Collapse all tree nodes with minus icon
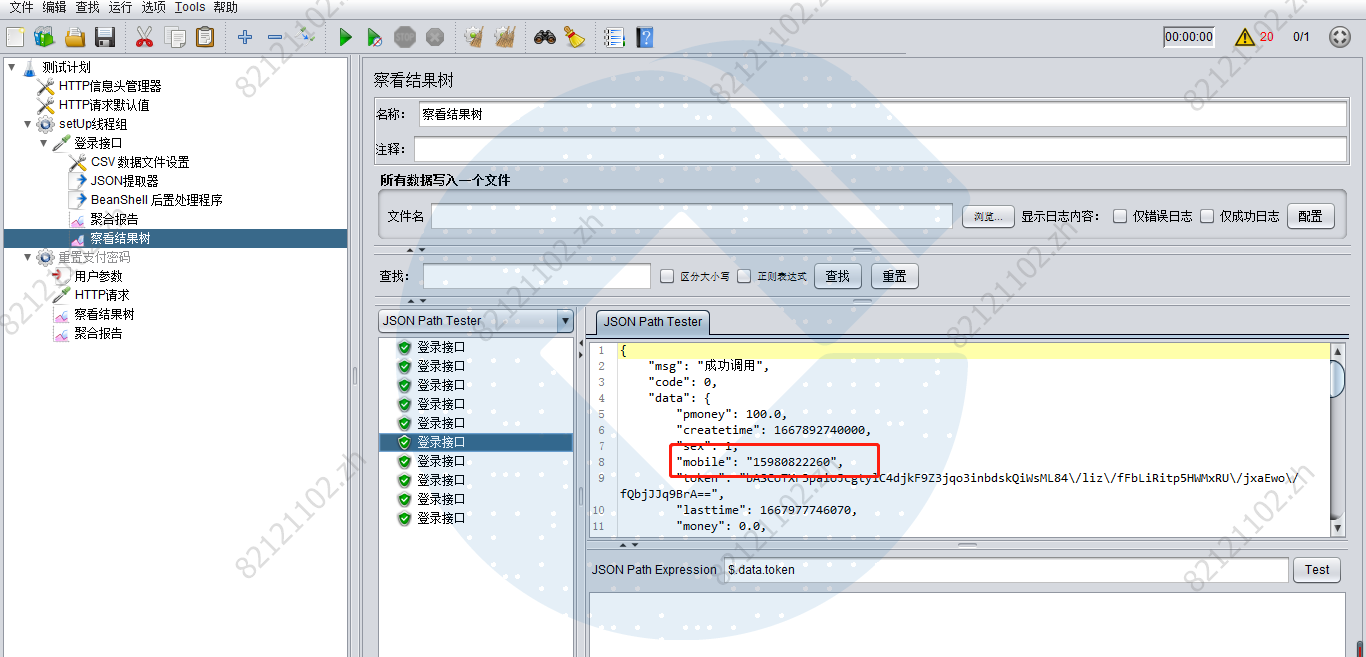The width and height of the screenshot is (1366, 657). pyautogui.click(x=275, y=37)
